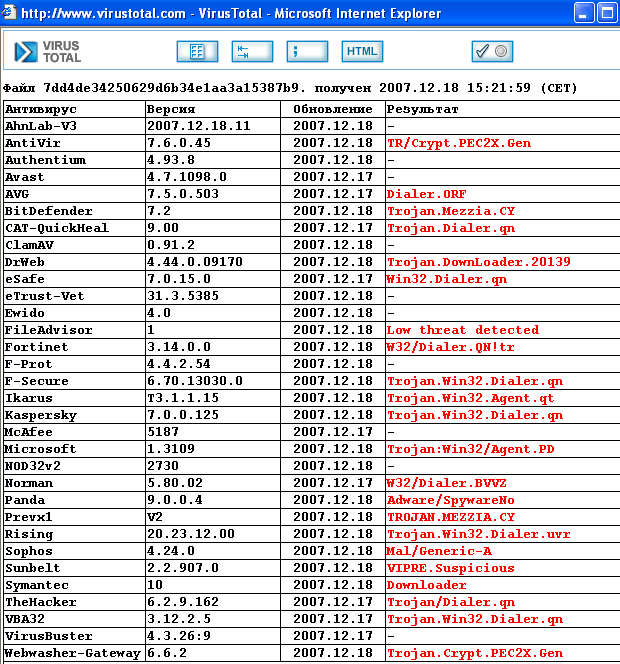Click the Internet Explorer page icon in the title bar
The height and width of the screenshot is (664, 620).
point(9,13)
